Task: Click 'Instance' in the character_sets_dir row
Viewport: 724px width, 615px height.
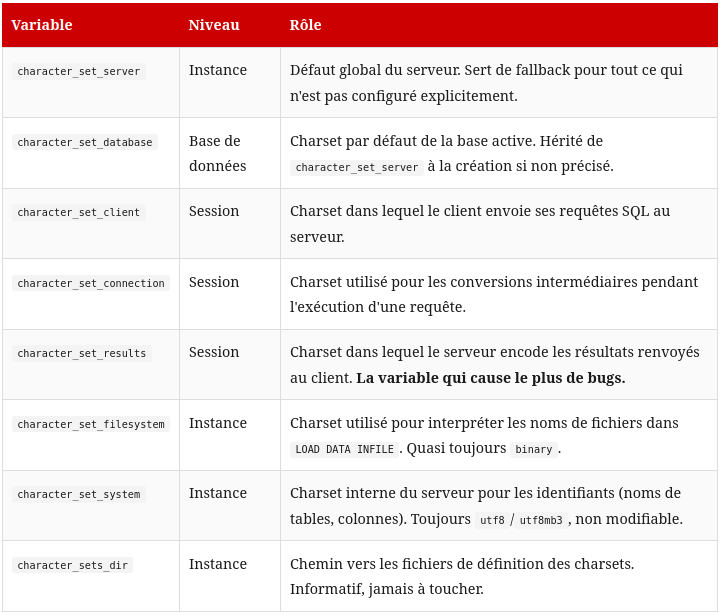Action: pos(218,564)
